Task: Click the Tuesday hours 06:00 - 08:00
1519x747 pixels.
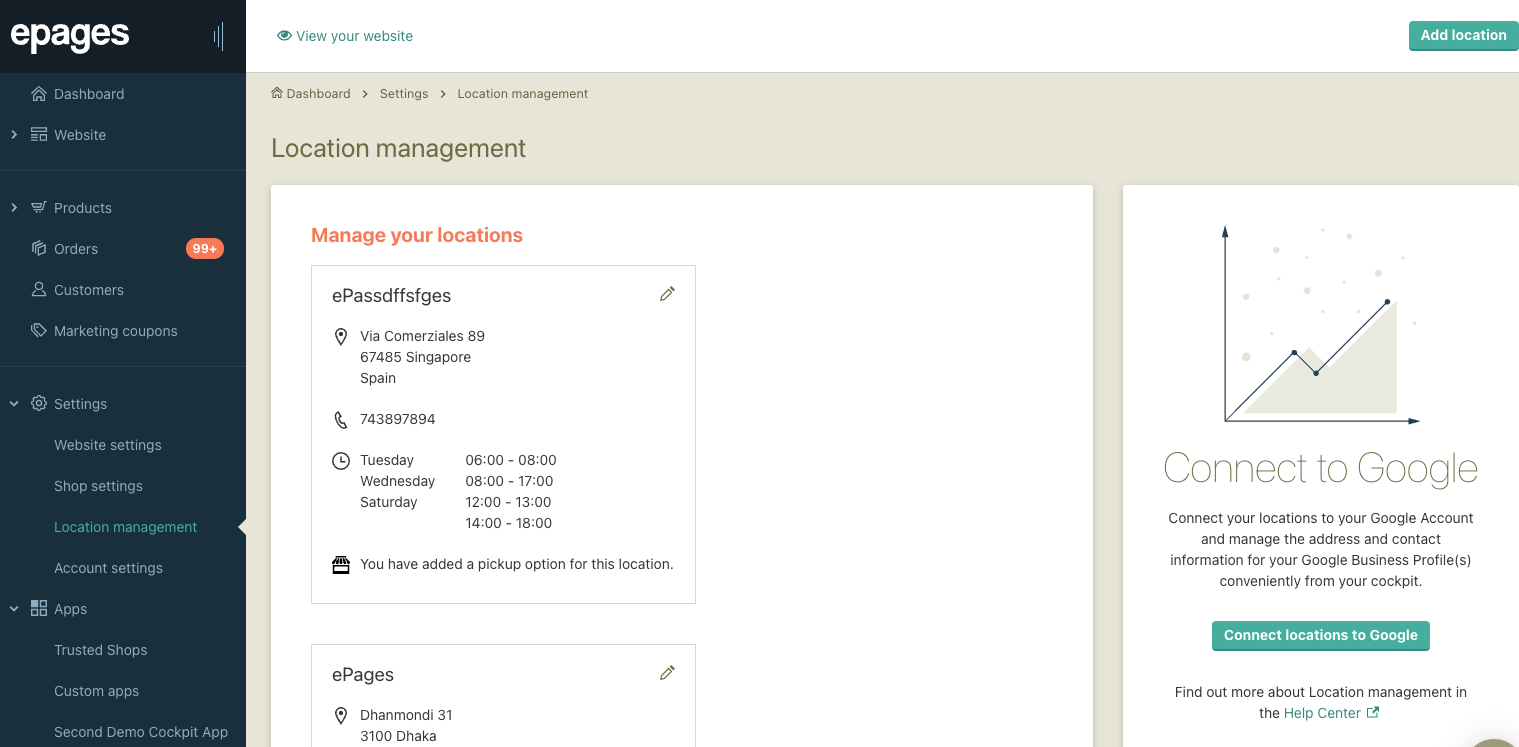Action: (x=511, y=460)
